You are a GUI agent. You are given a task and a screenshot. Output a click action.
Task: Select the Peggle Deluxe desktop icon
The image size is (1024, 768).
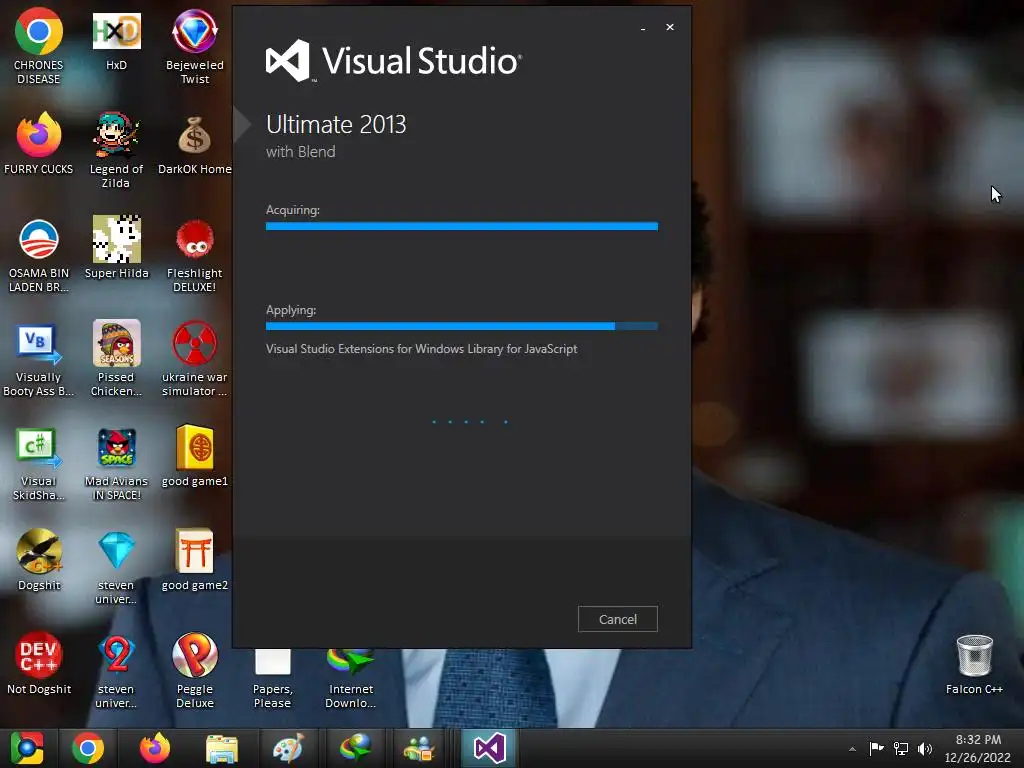195,670
